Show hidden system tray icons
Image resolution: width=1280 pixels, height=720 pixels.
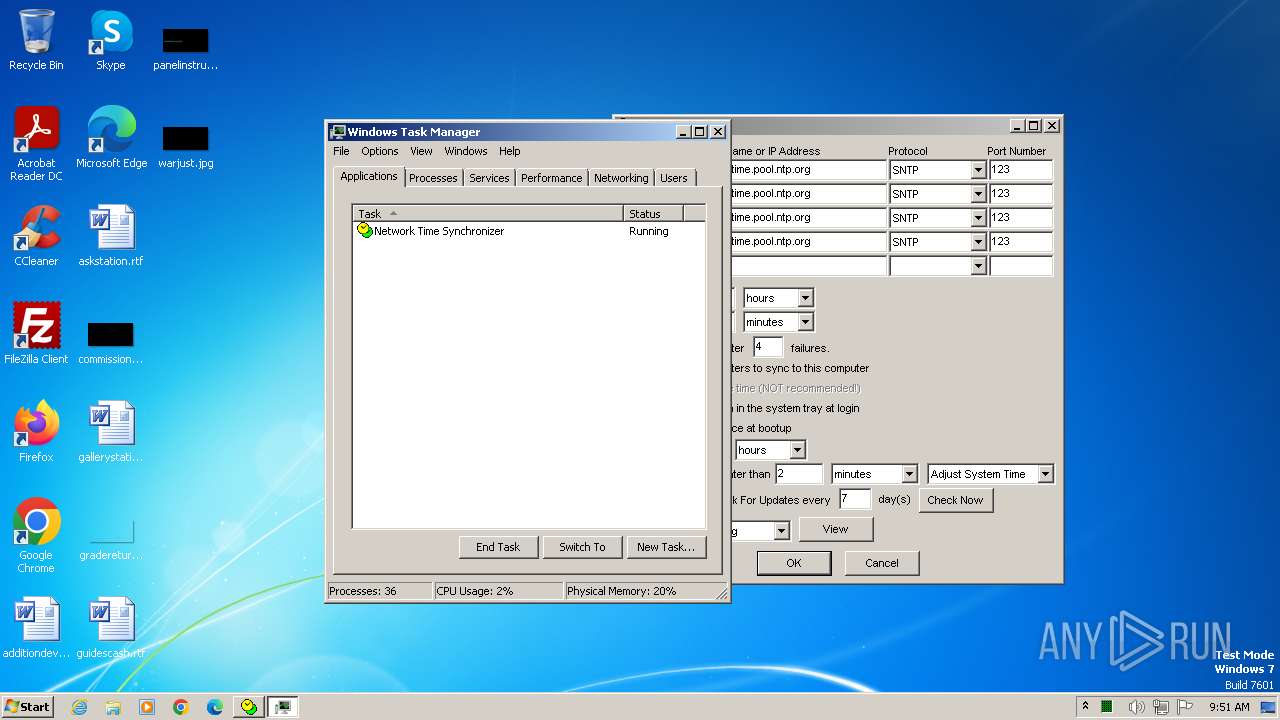pyautogui.click(x=1085, y=707)
